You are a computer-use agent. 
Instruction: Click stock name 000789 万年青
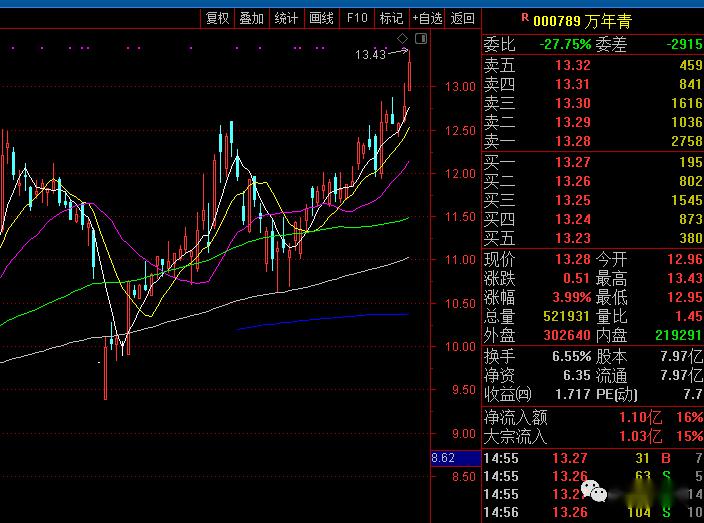click(x=582, y=21)
